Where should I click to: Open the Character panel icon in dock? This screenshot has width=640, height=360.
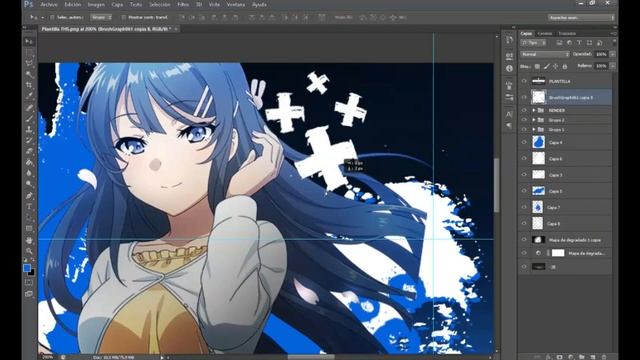(509, 114)
